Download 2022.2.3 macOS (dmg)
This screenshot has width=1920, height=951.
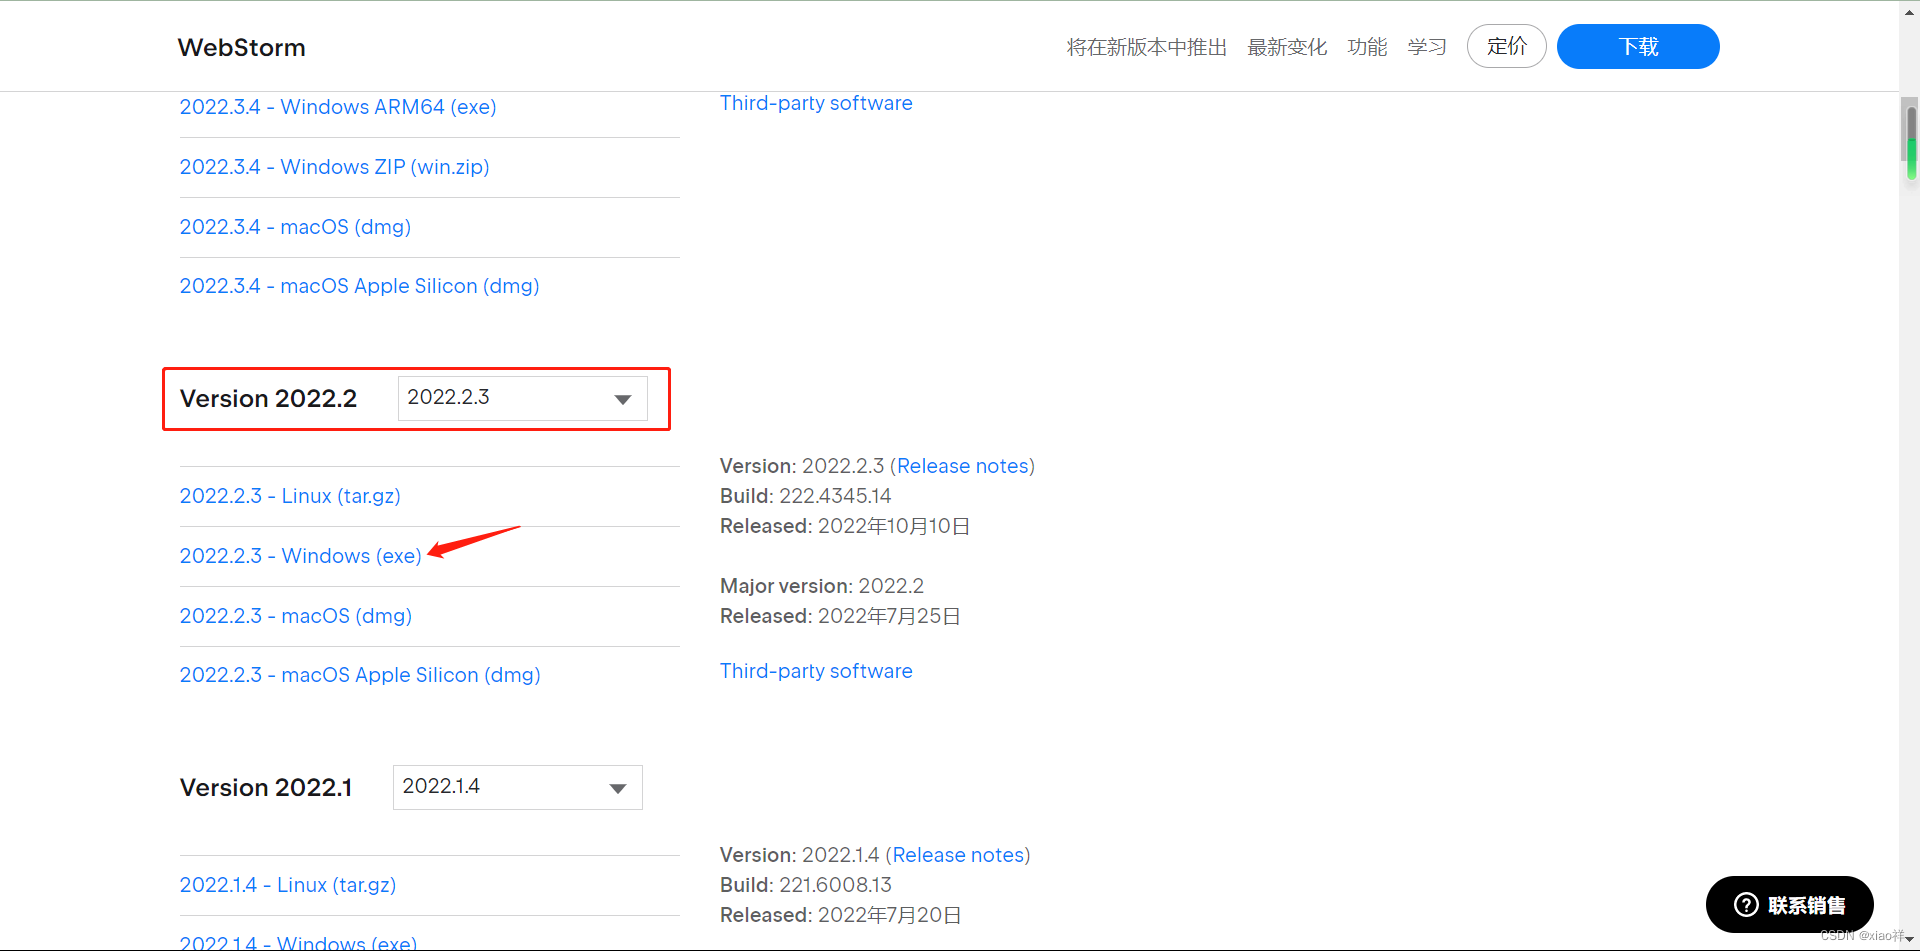click(x=296, y=616)
